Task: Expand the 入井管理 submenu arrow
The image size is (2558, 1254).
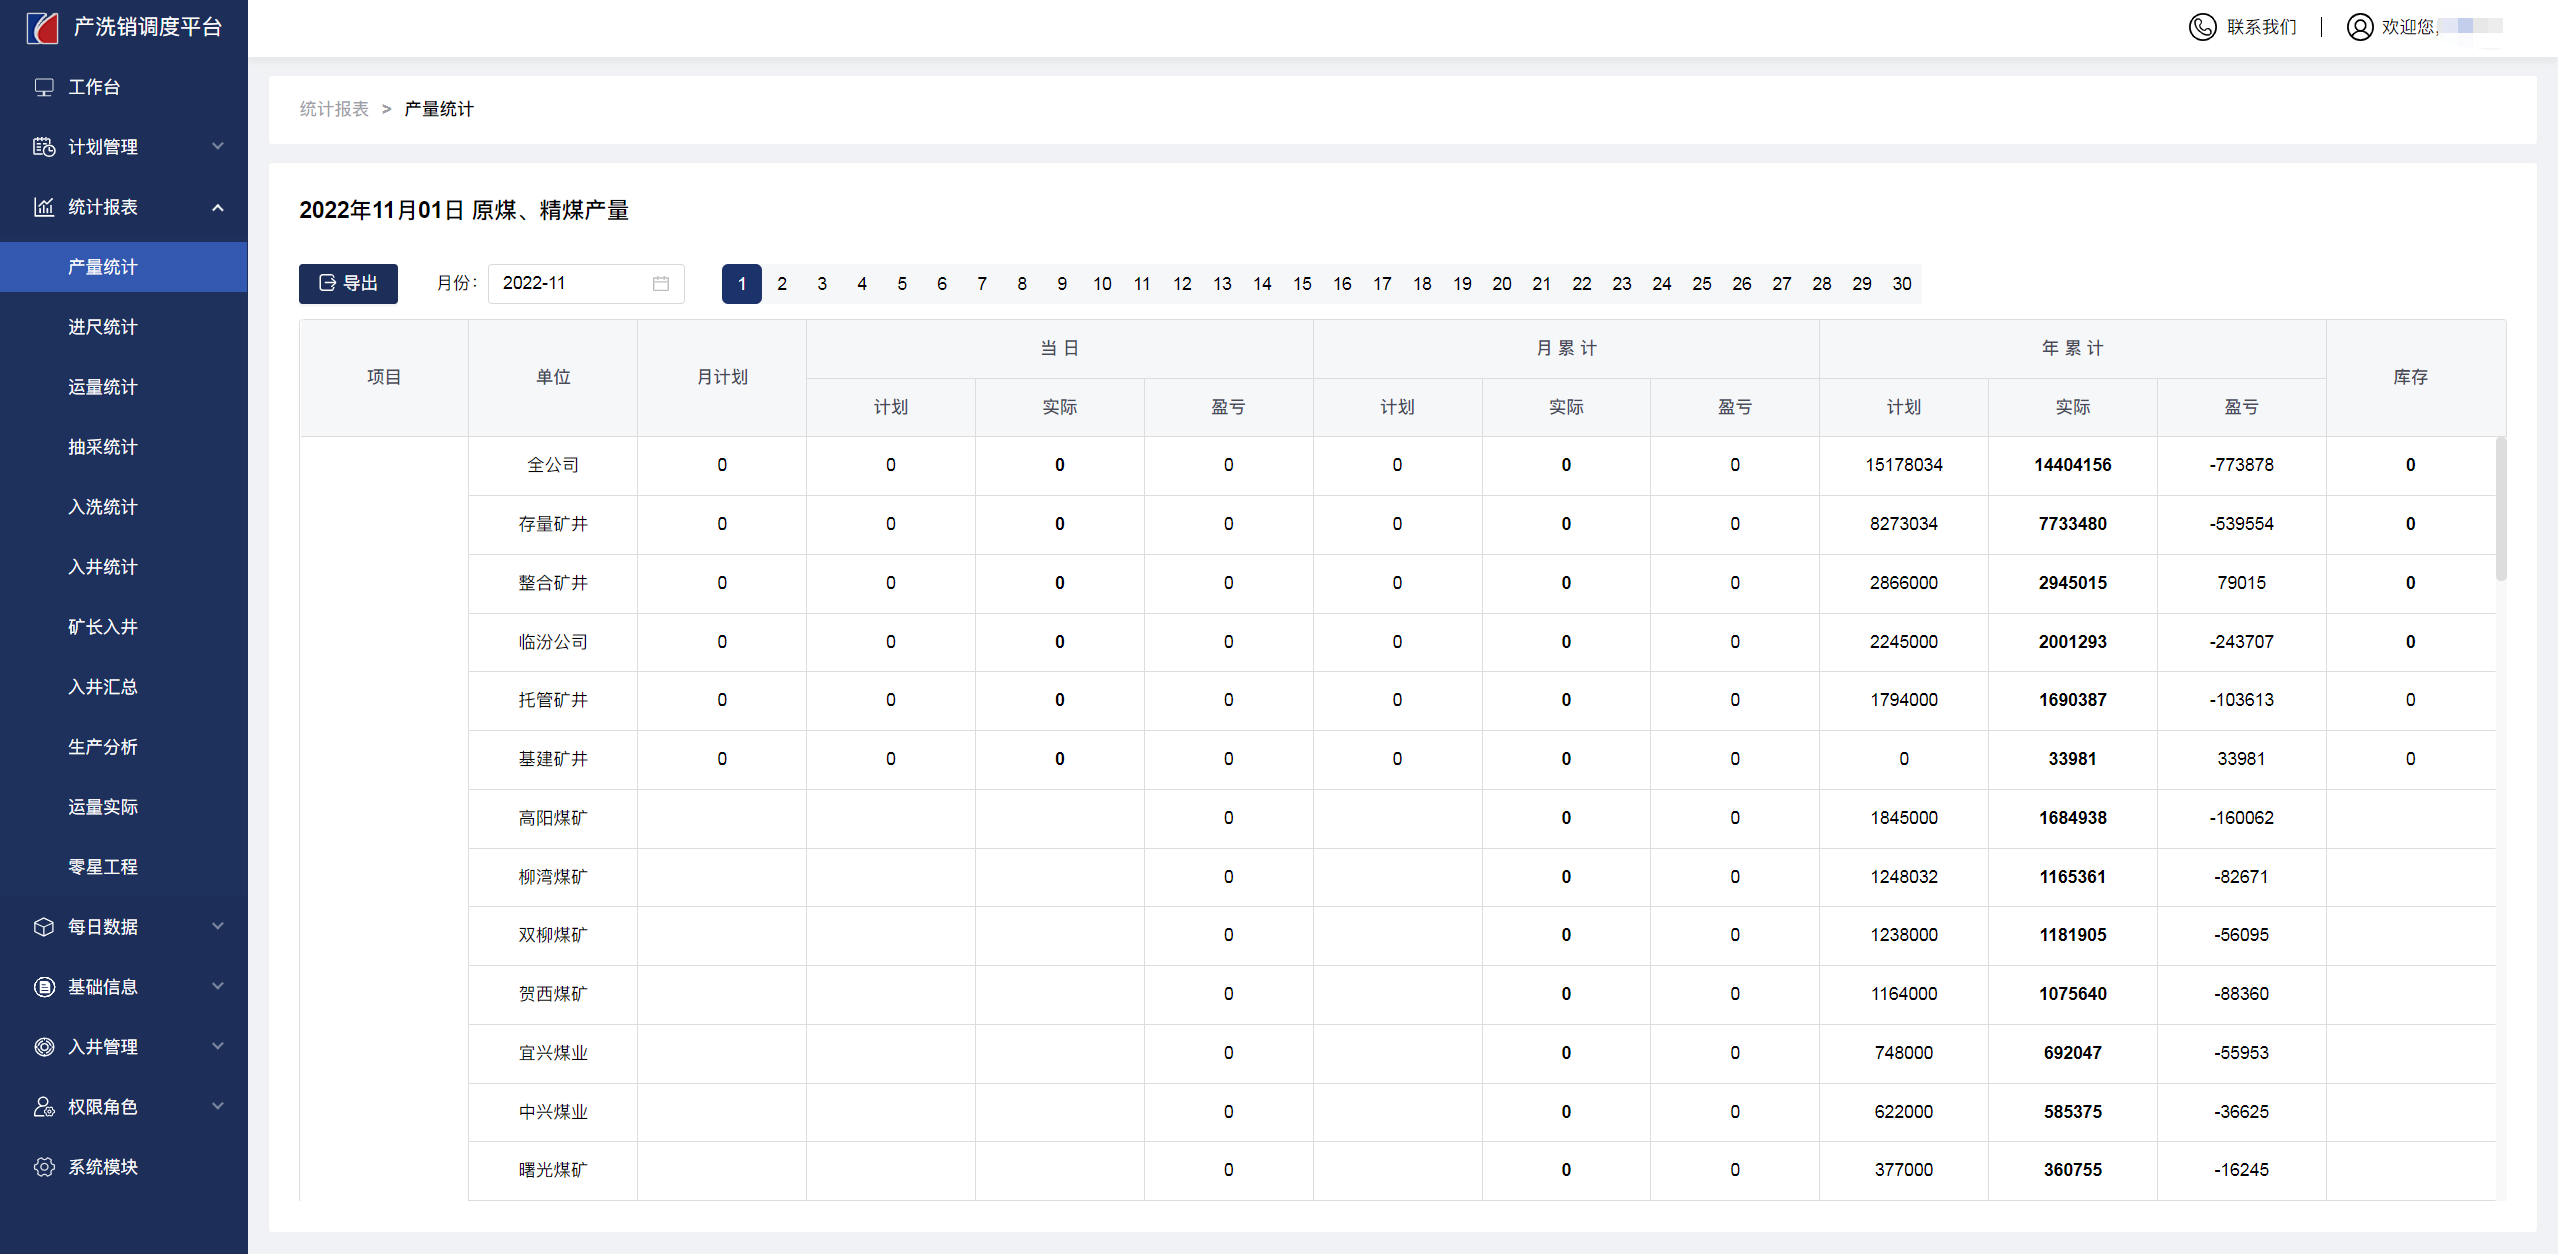Action: pyautogui.click(x=218, y=1047)
